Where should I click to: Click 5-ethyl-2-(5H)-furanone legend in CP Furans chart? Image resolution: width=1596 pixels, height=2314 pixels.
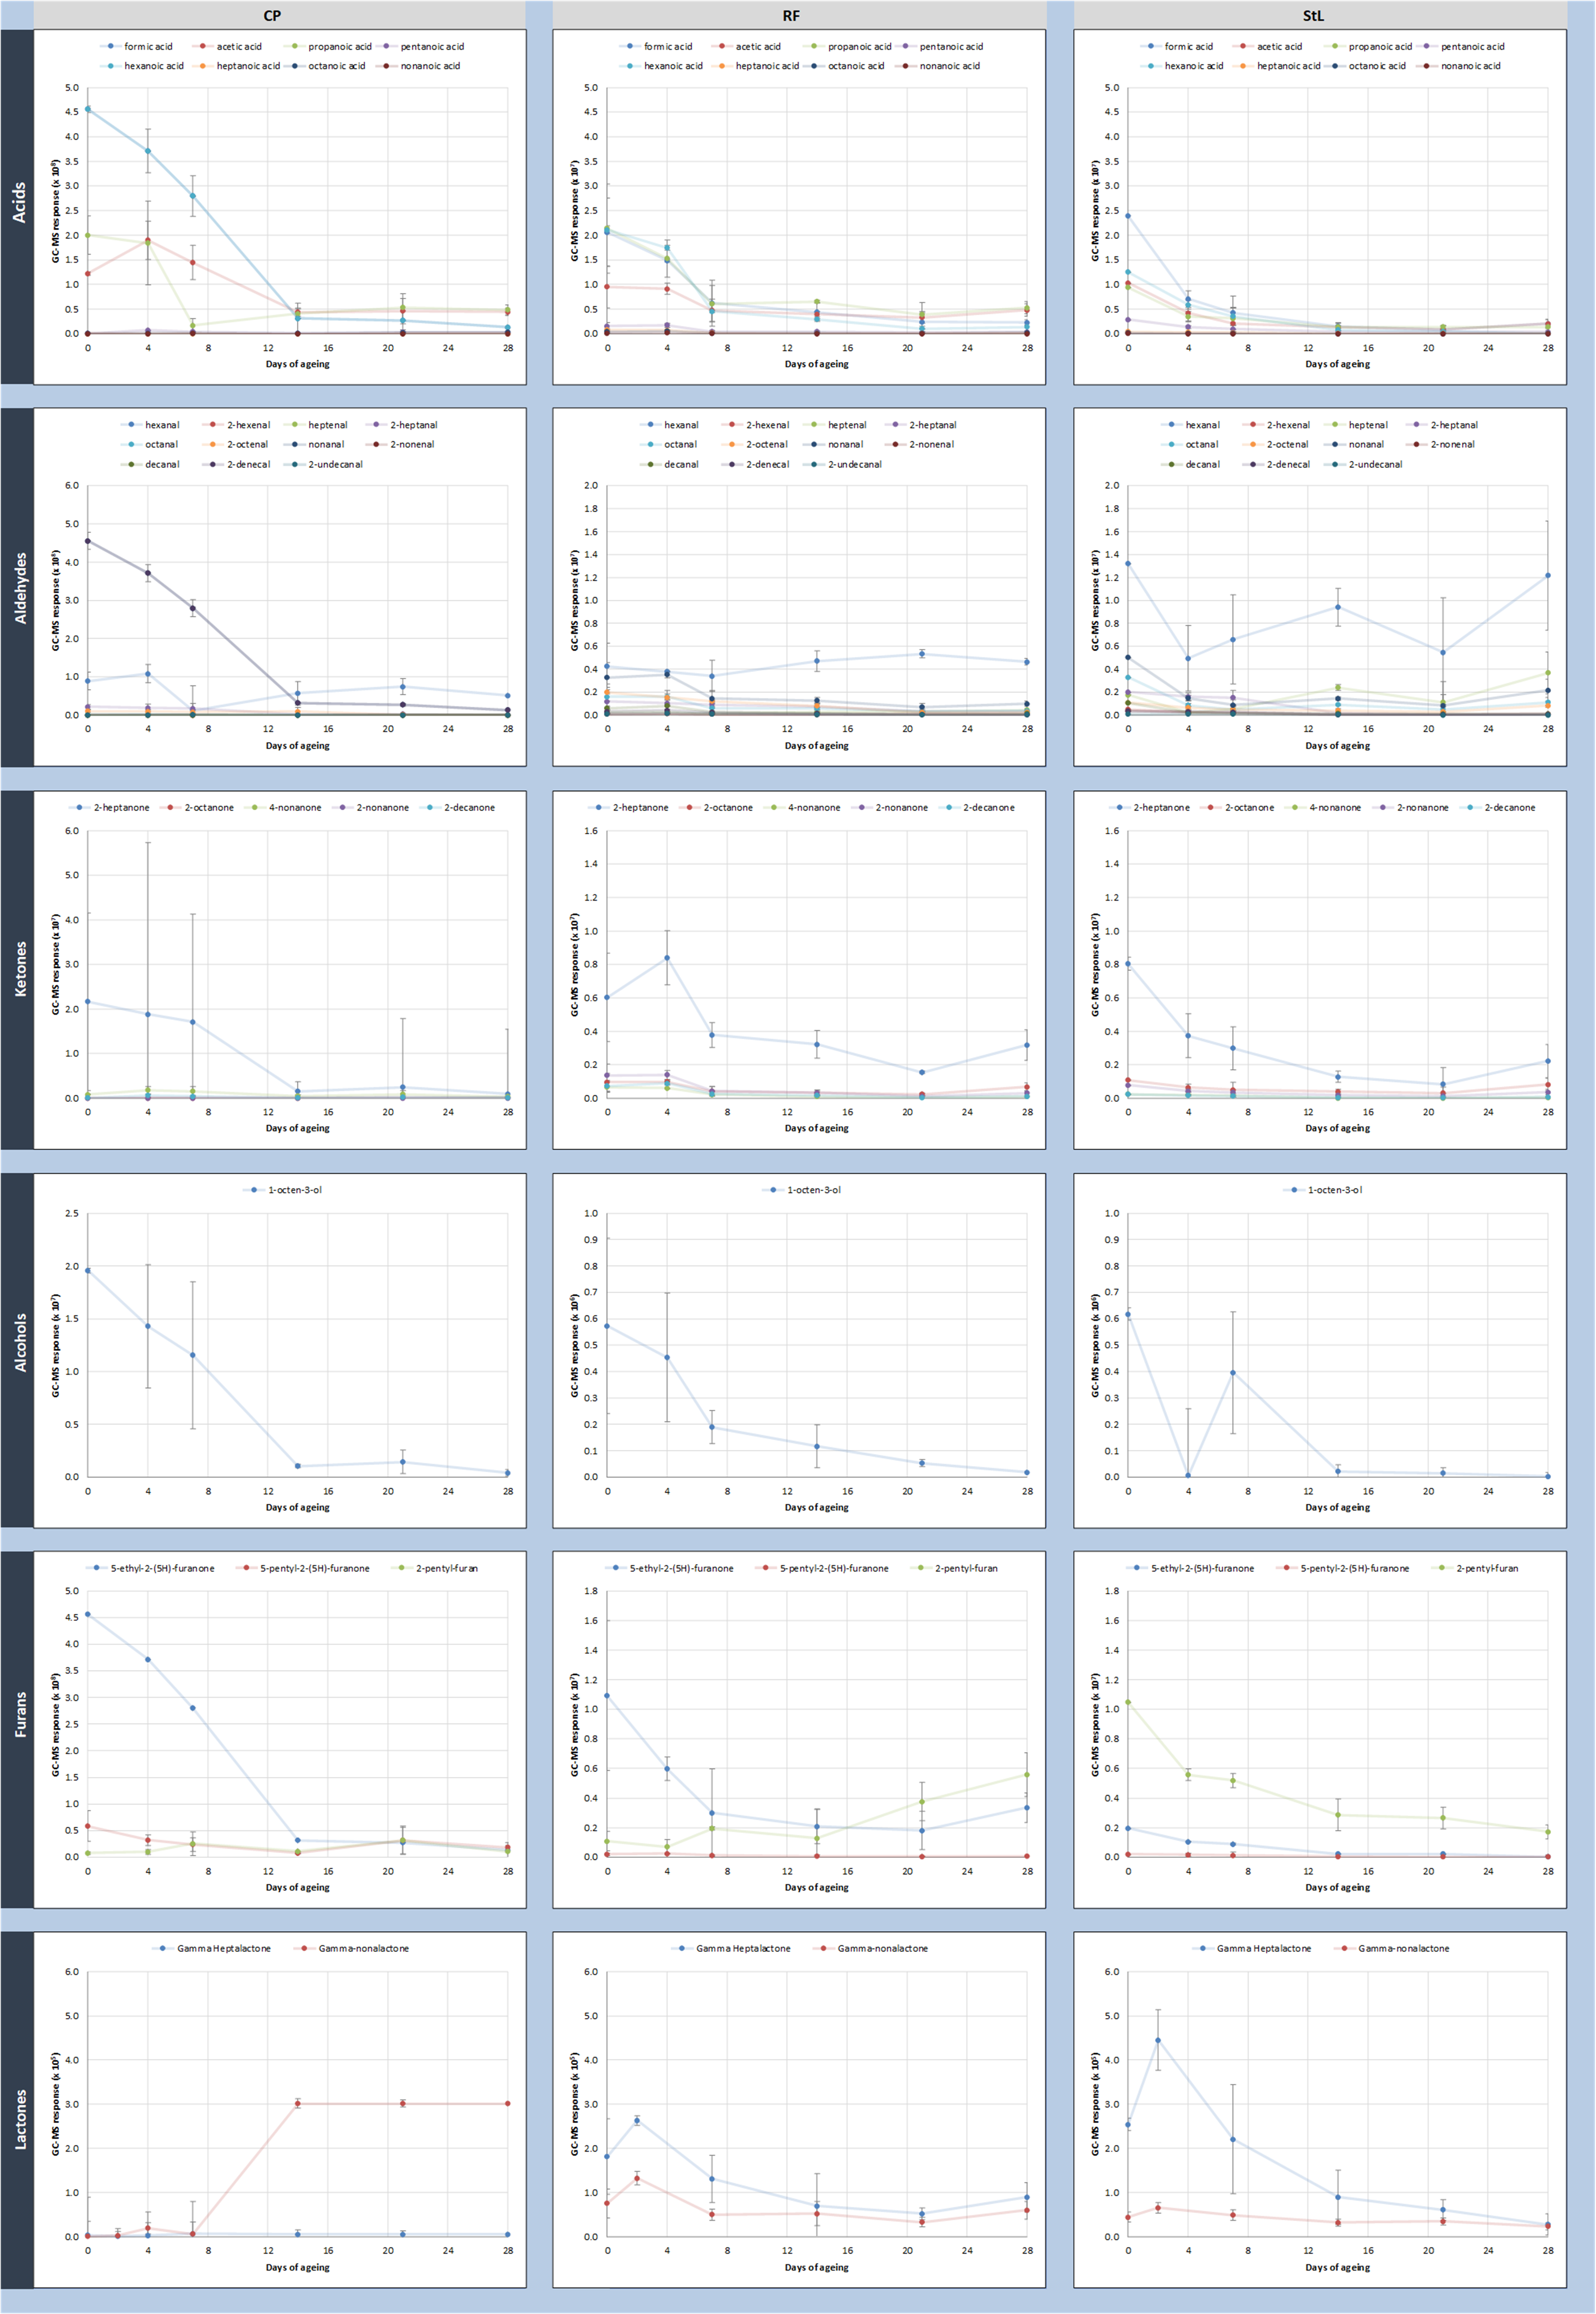pos(151,1568)
